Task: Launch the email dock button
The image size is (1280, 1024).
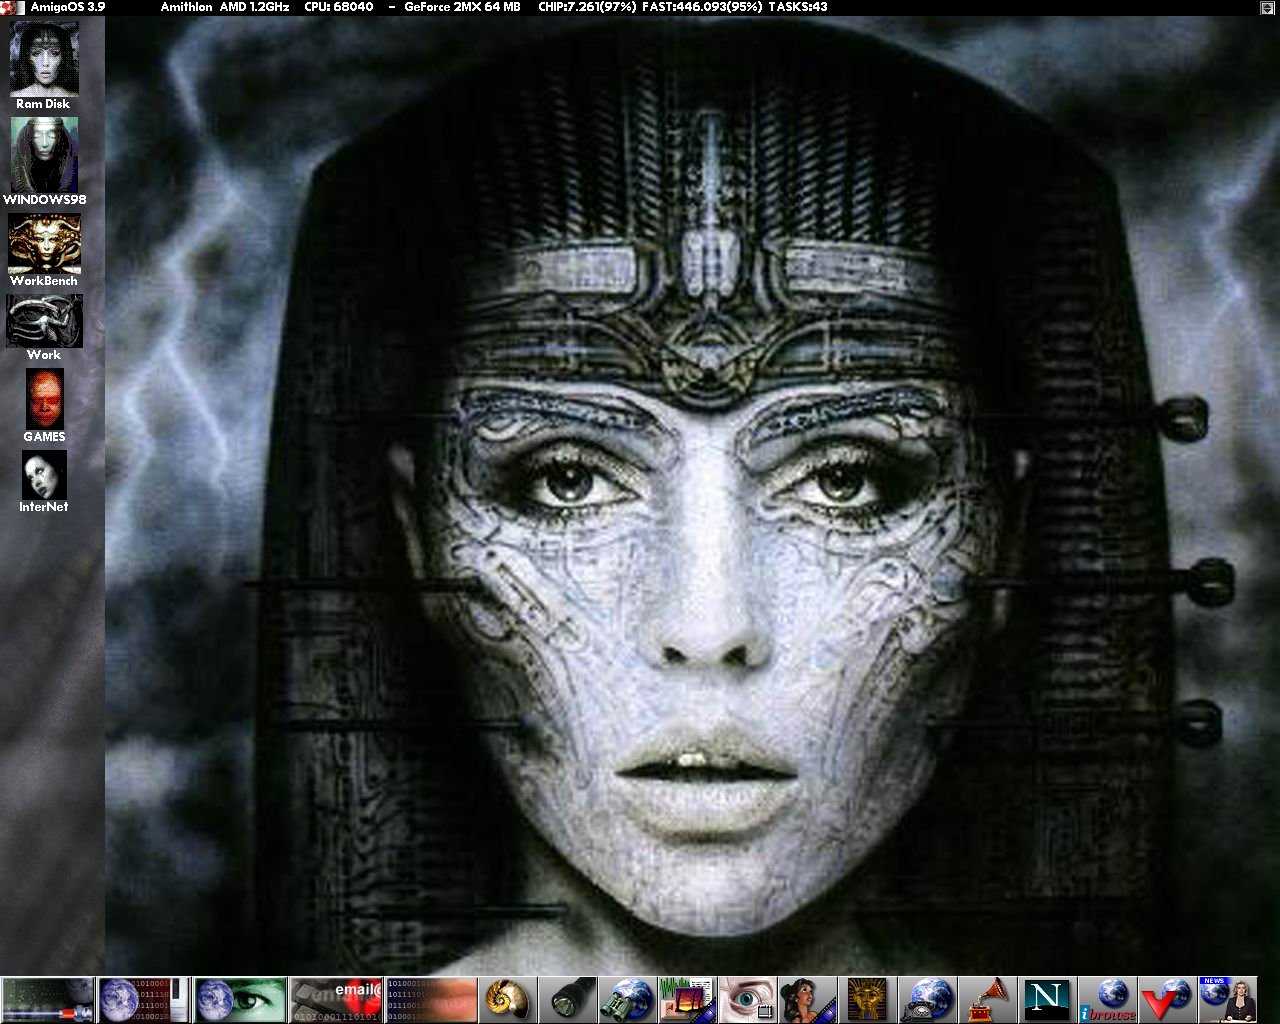Action: 336,999
